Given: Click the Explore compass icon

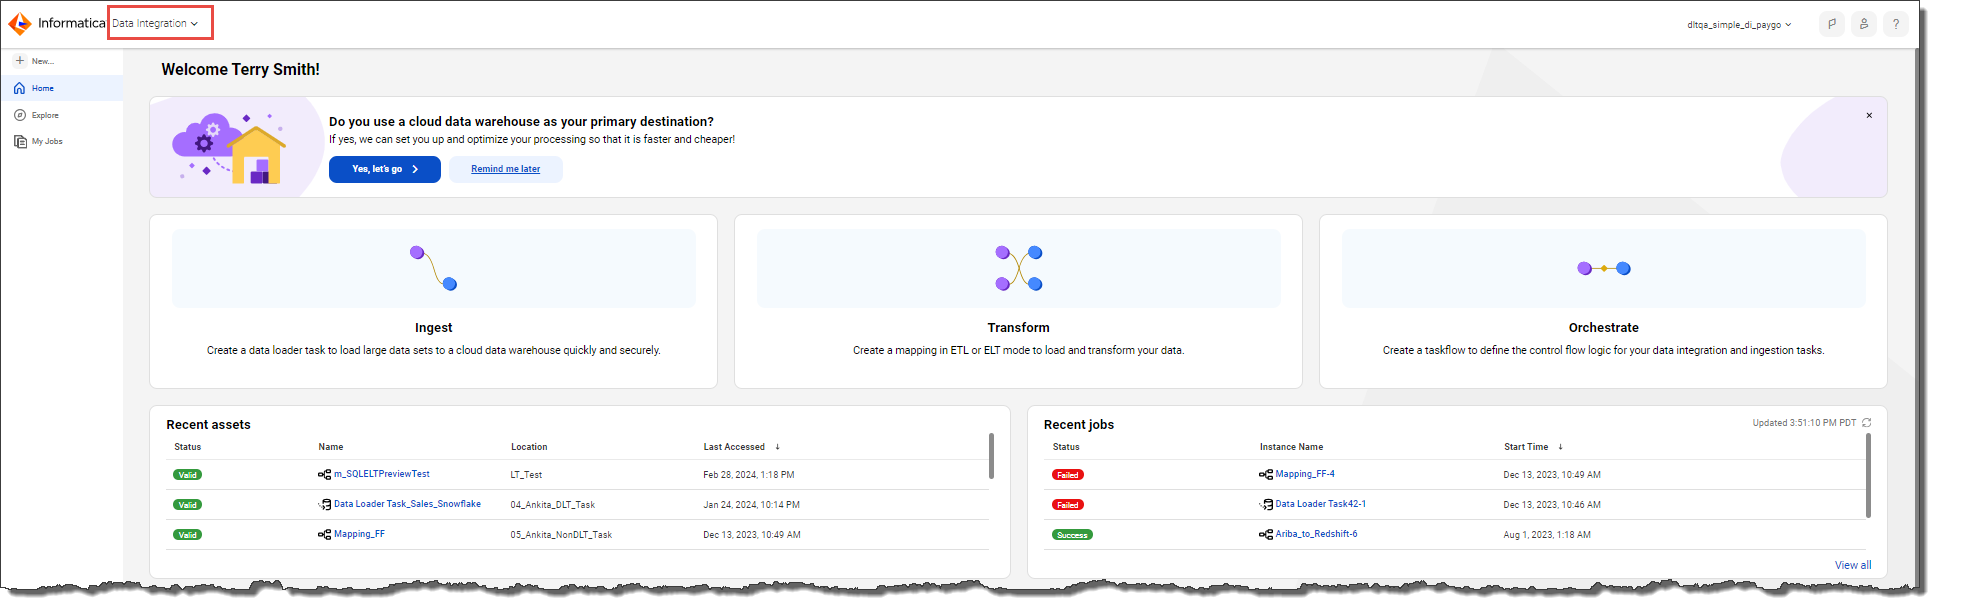Looking at the screenshot, I should 20,115.
